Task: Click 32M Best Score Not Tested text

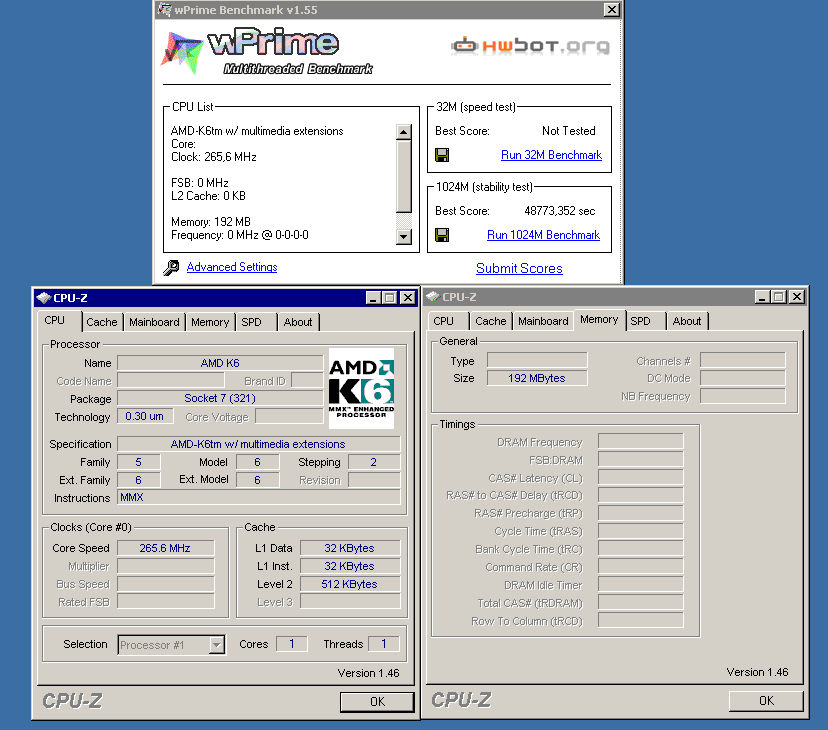Action: pos(569,130)
